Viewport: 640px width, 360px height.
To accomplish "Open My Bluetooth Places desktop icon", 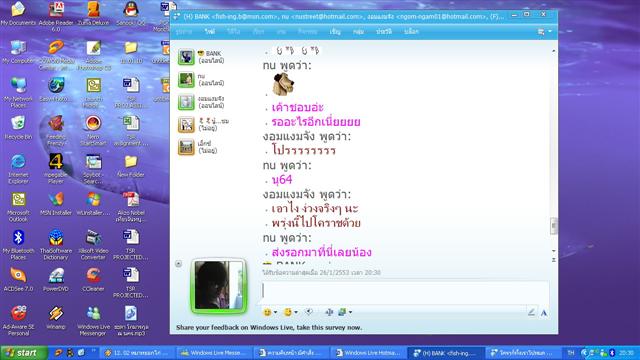I will pyautogui.click(x=18, y=245).
